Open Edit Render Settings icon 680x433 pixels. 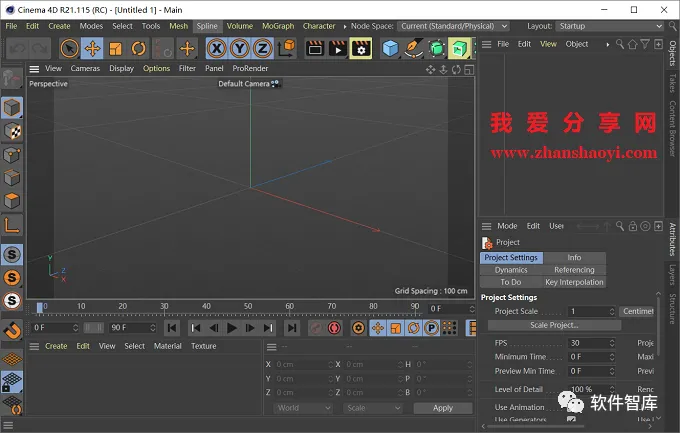tap(361, 48)
